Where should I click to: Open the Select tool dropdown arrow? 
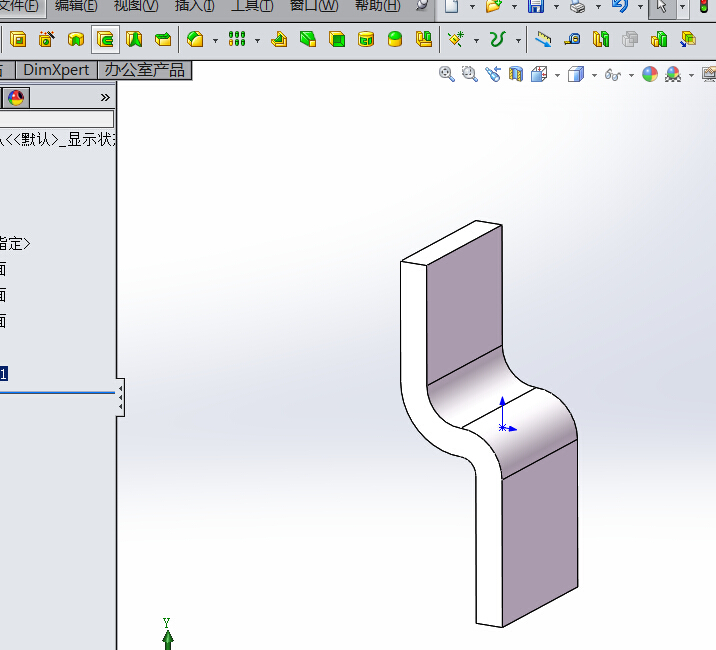[683, 7]
